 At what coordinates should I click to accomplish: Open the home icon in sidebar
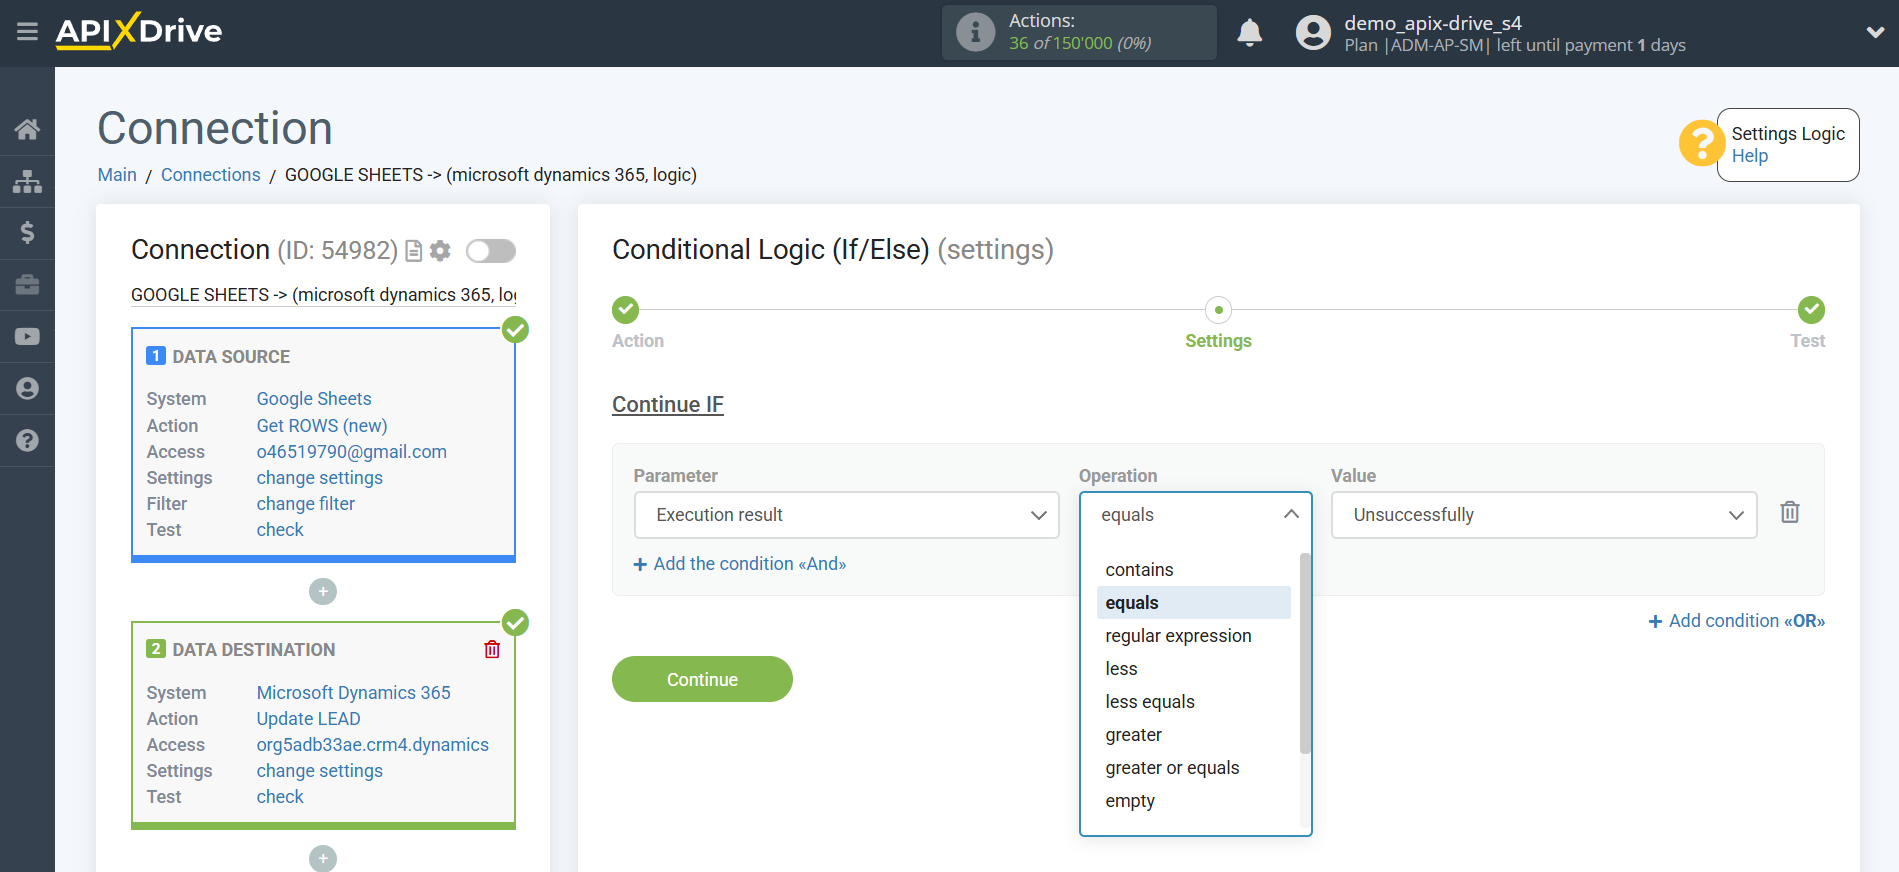[27, 129]
